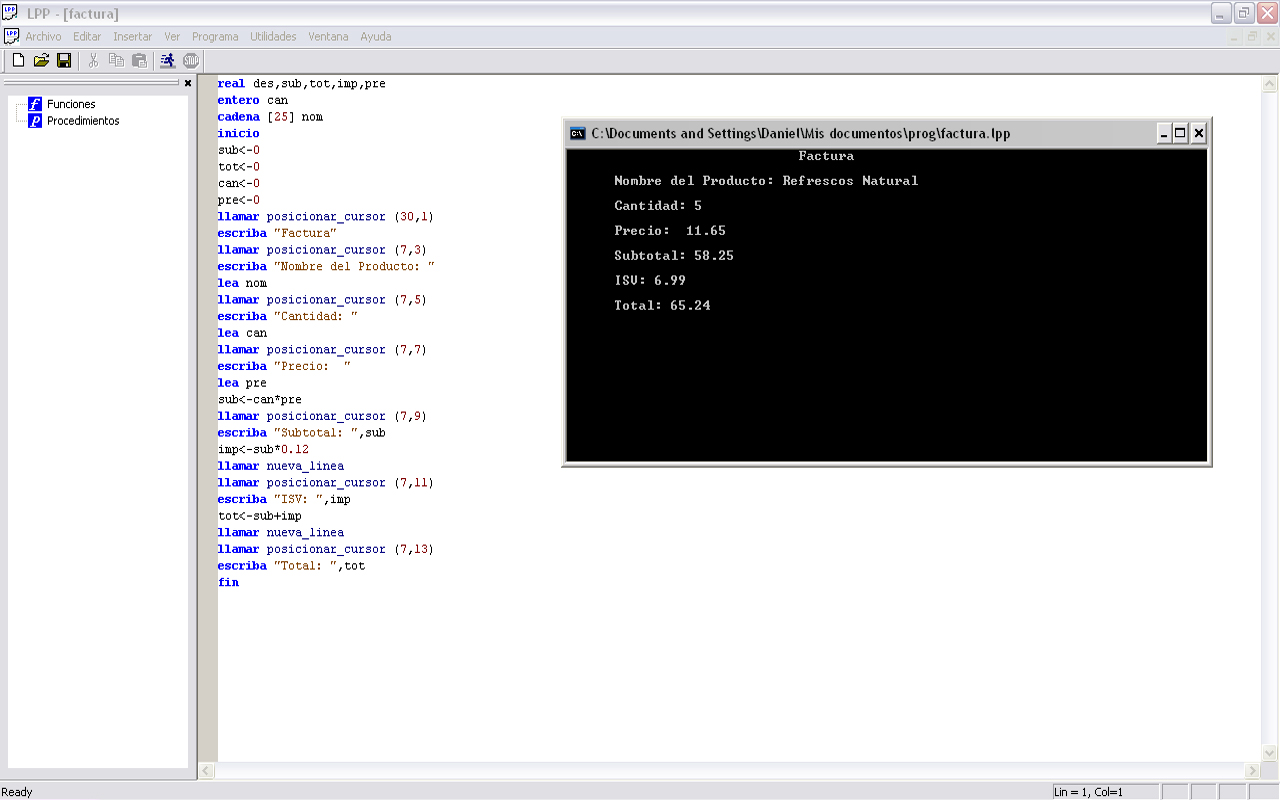Click editor horizontal scrollbar right arrow

tap(1252, 771)
